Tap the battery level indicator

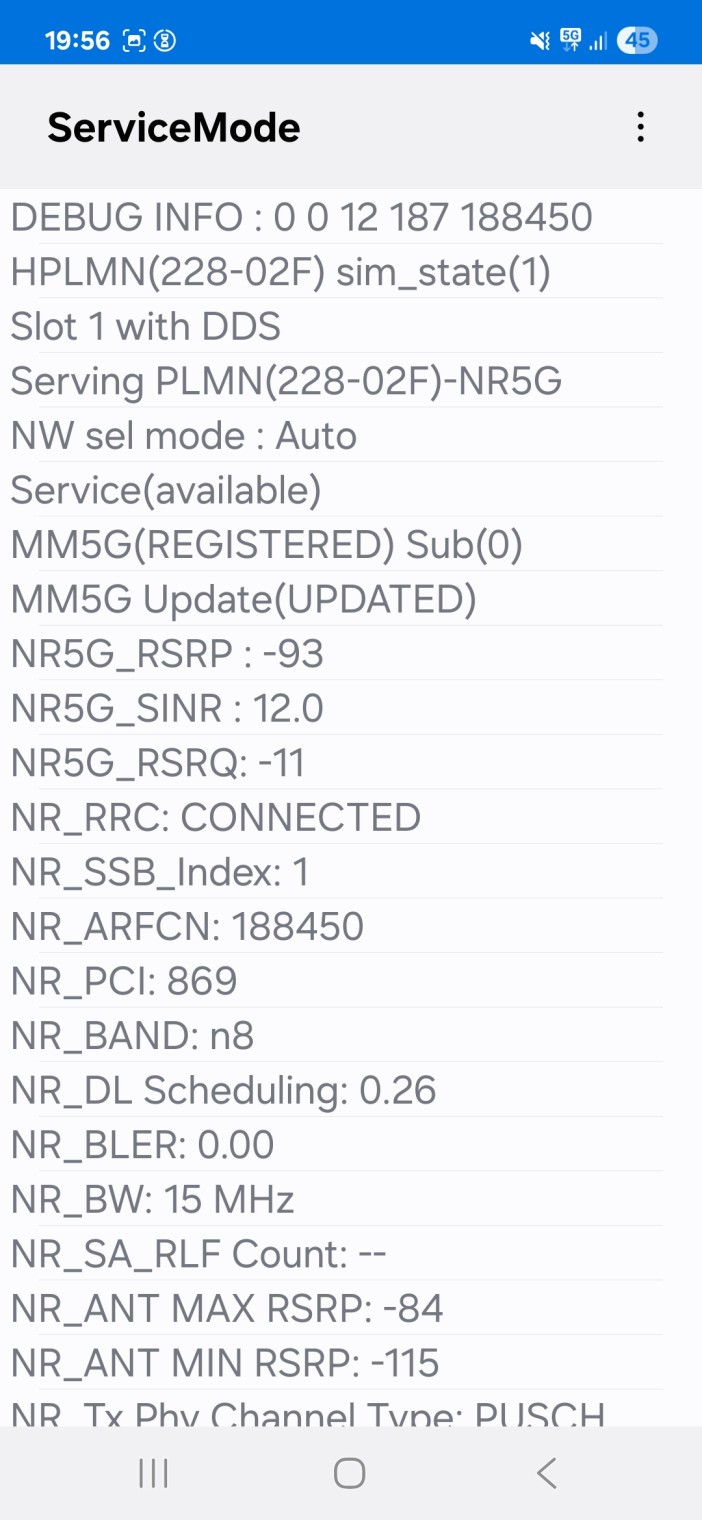(637, 41)
